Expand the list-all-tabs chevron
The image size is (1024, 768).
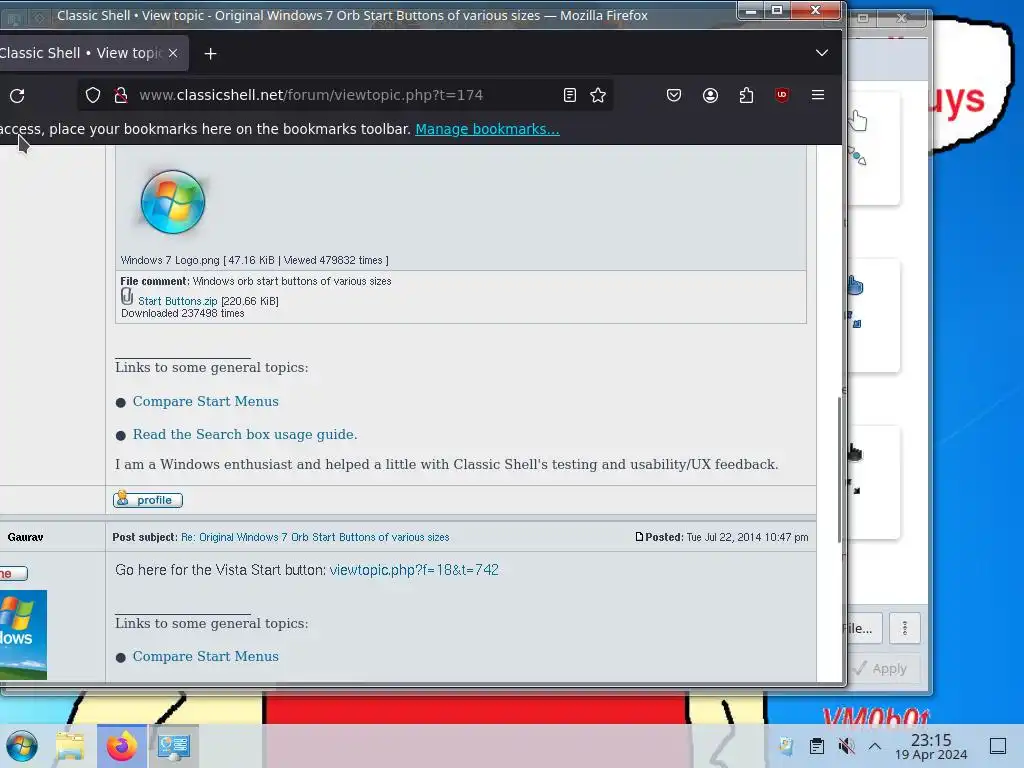[x=822, y=53]
